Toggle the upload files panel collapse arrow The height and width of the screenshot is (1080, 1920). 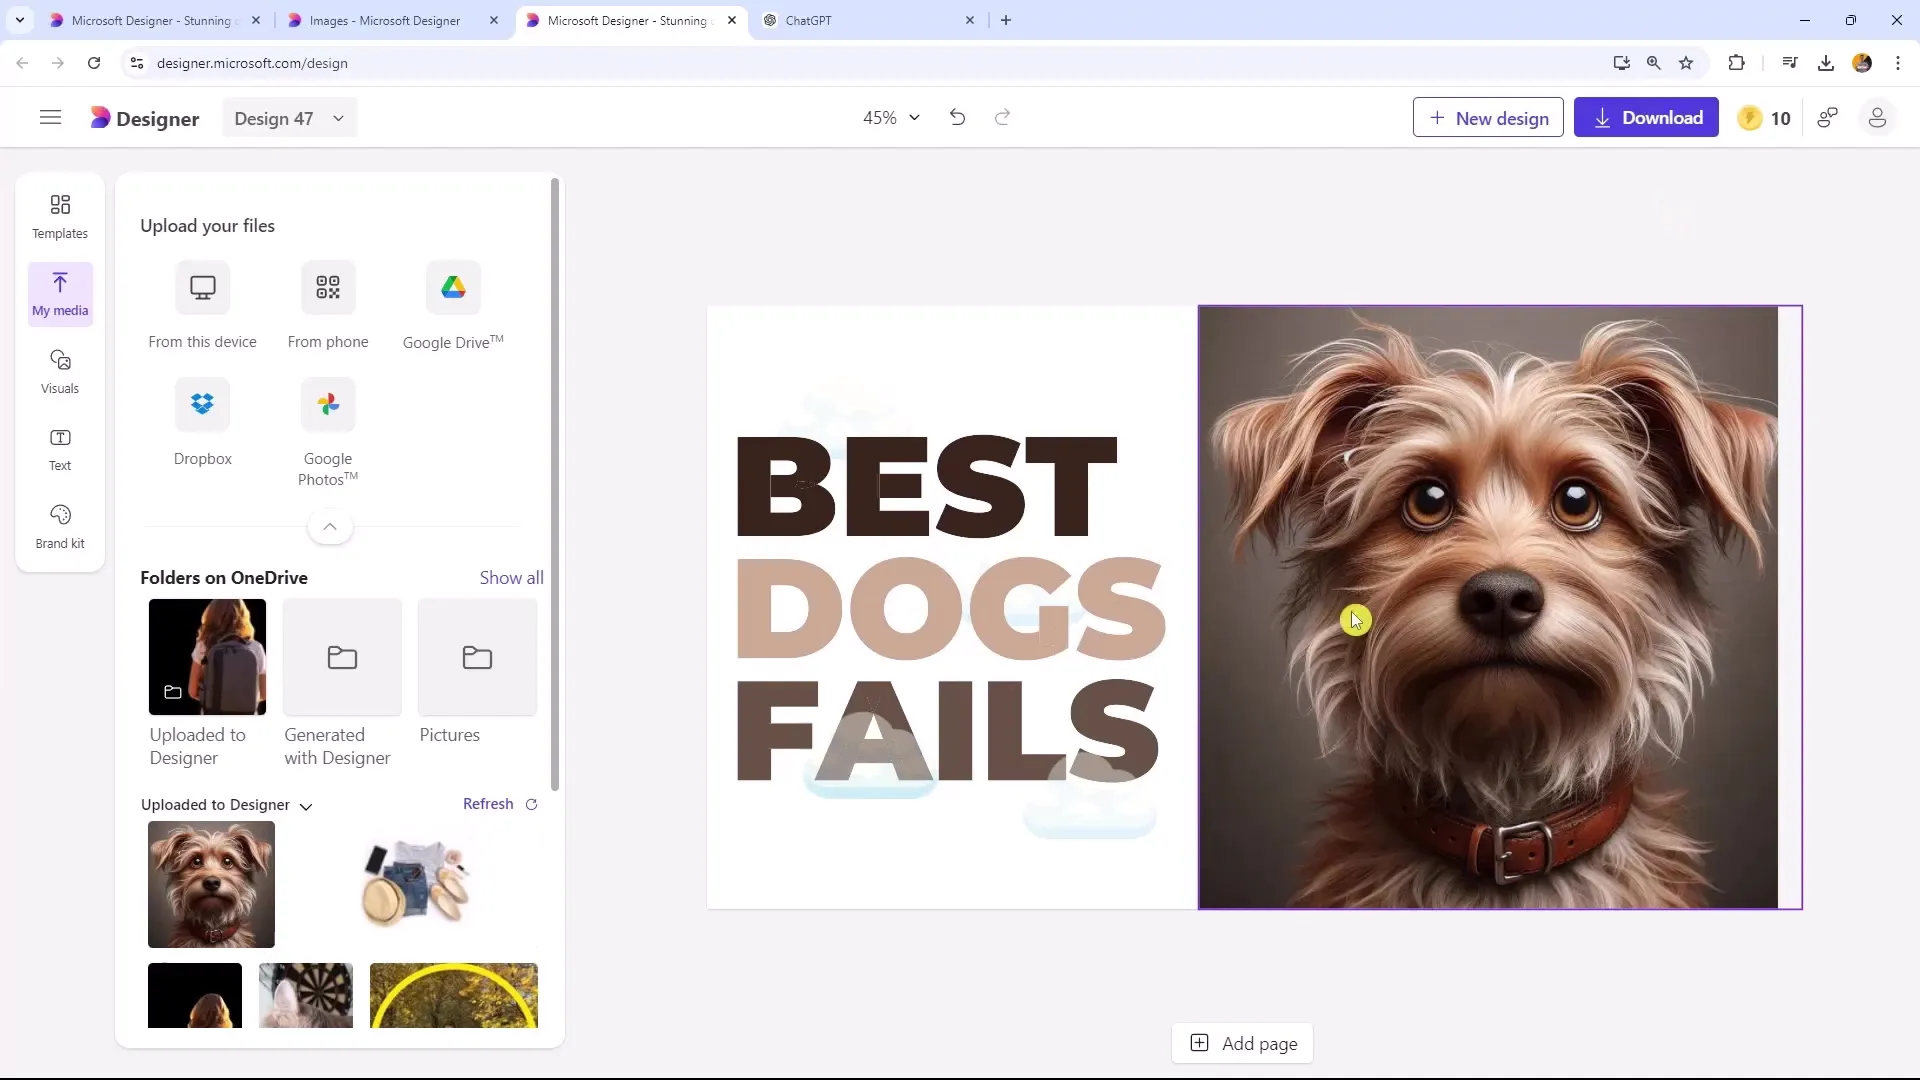(x=330, y=526)
